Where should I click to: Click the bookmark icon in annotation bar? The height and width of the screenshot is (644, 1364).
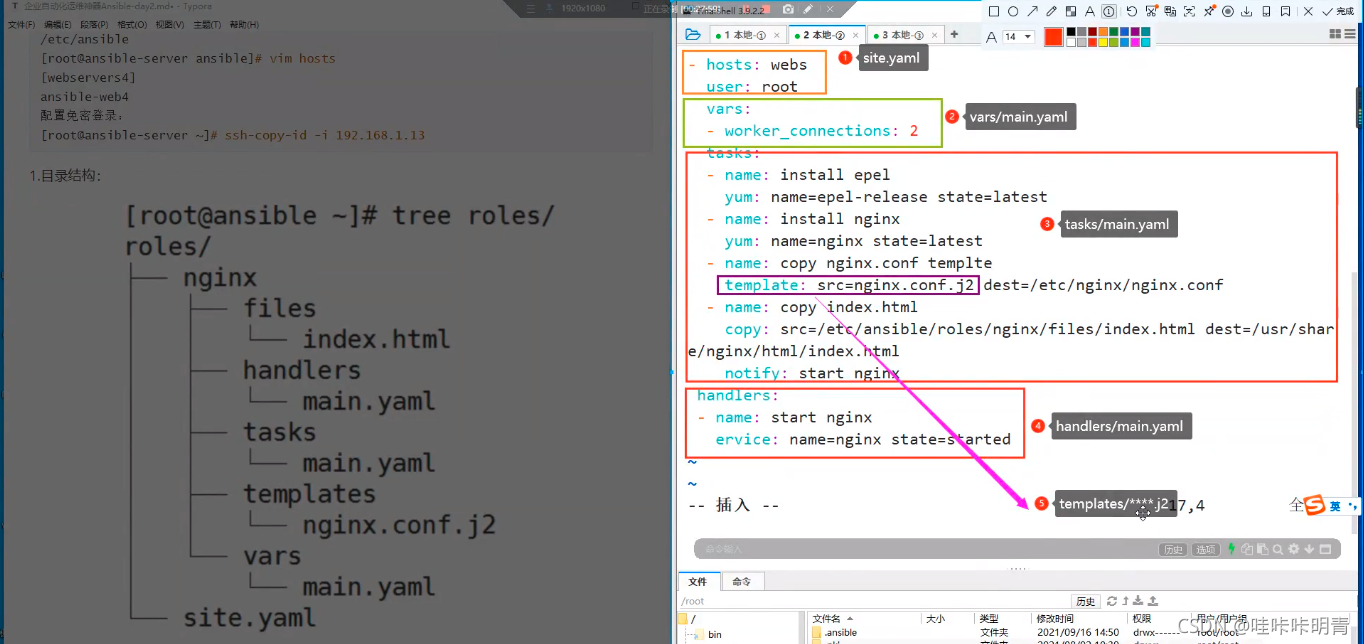click(x=1285, y=12)
